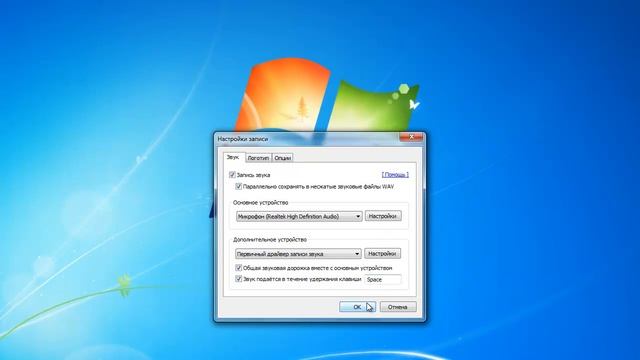Open the Логотип tab
This screenshot has height=360, width=640.
(258, 158)
